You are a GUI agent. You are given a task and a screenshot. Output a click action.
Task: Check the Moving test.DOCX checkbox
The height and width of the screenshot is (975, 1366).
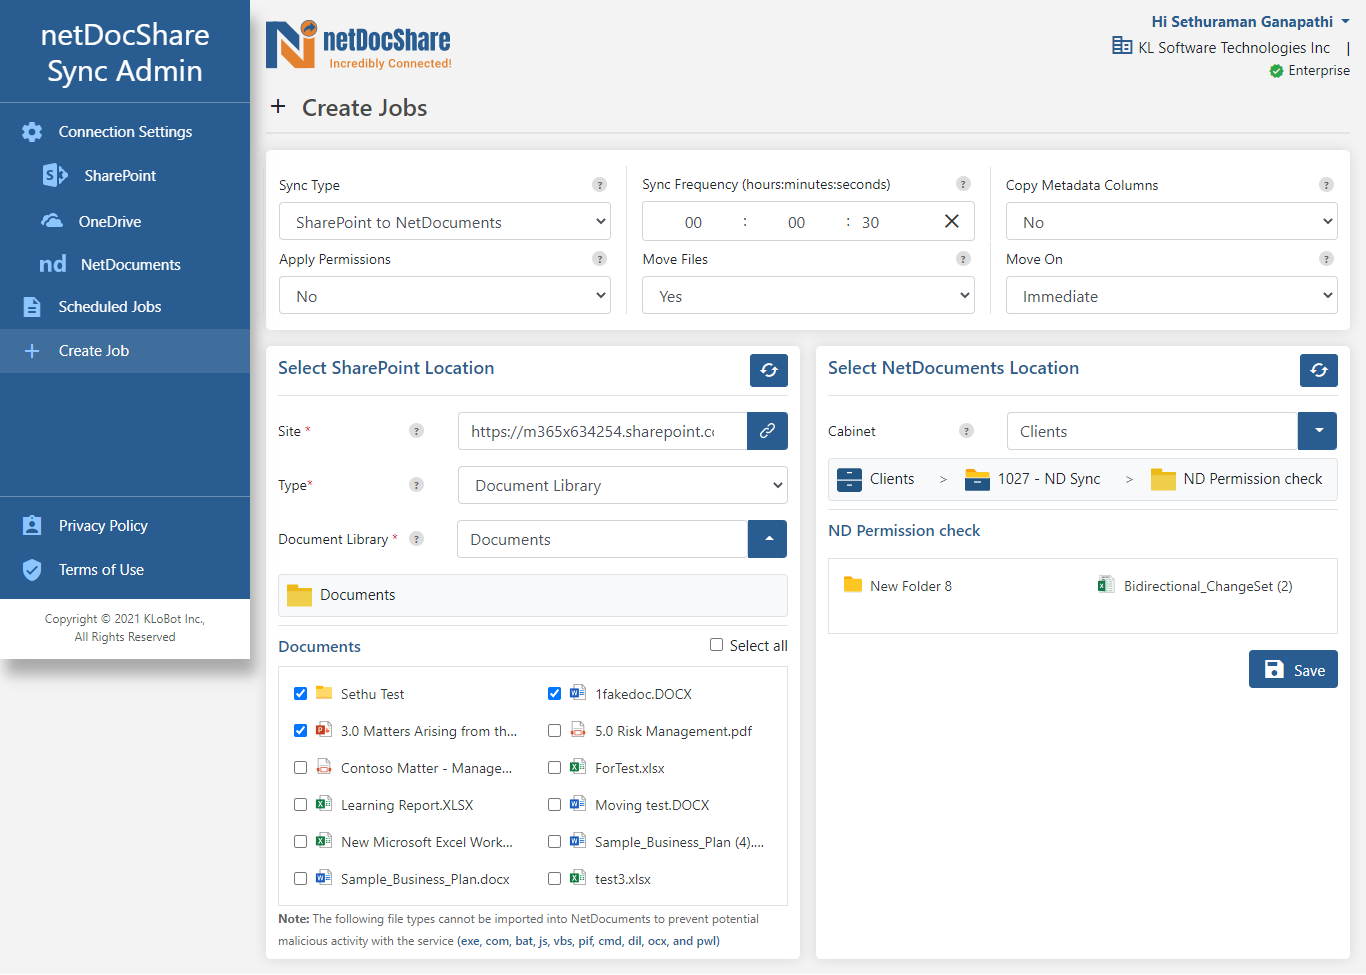point(554,805)
